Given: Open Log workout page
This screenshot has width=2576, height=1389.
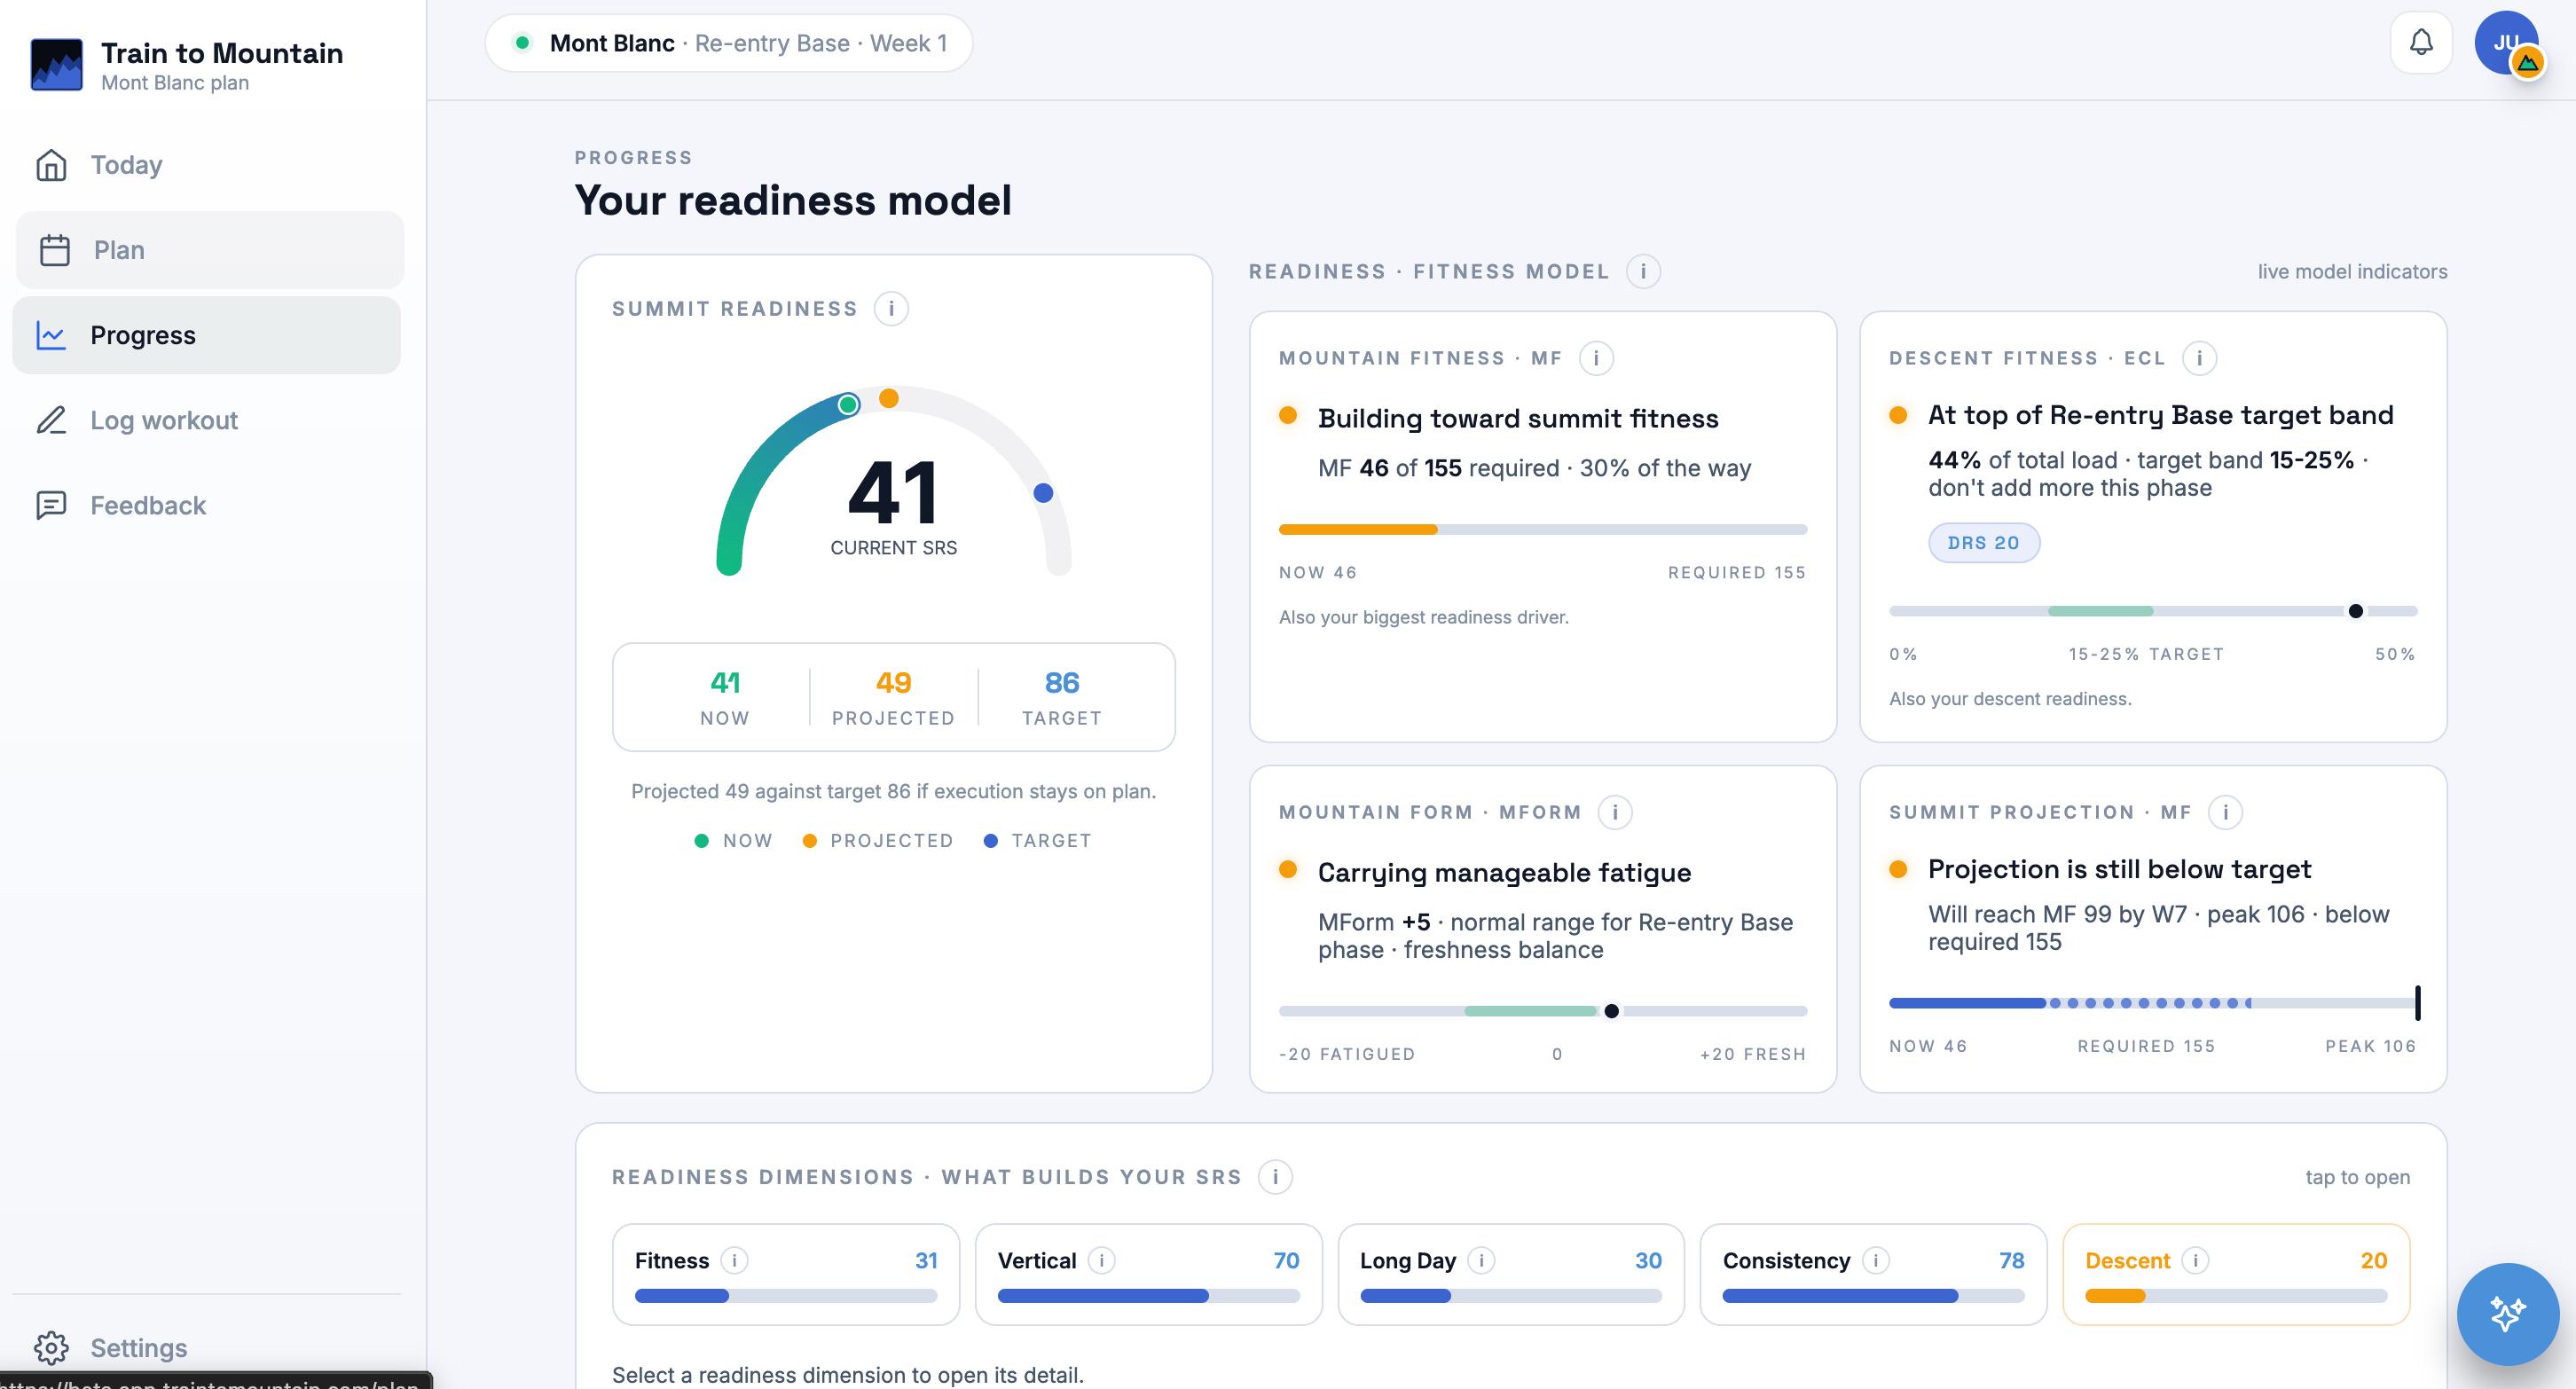Looking at the screenshot, I should click(x=208, y=420).
